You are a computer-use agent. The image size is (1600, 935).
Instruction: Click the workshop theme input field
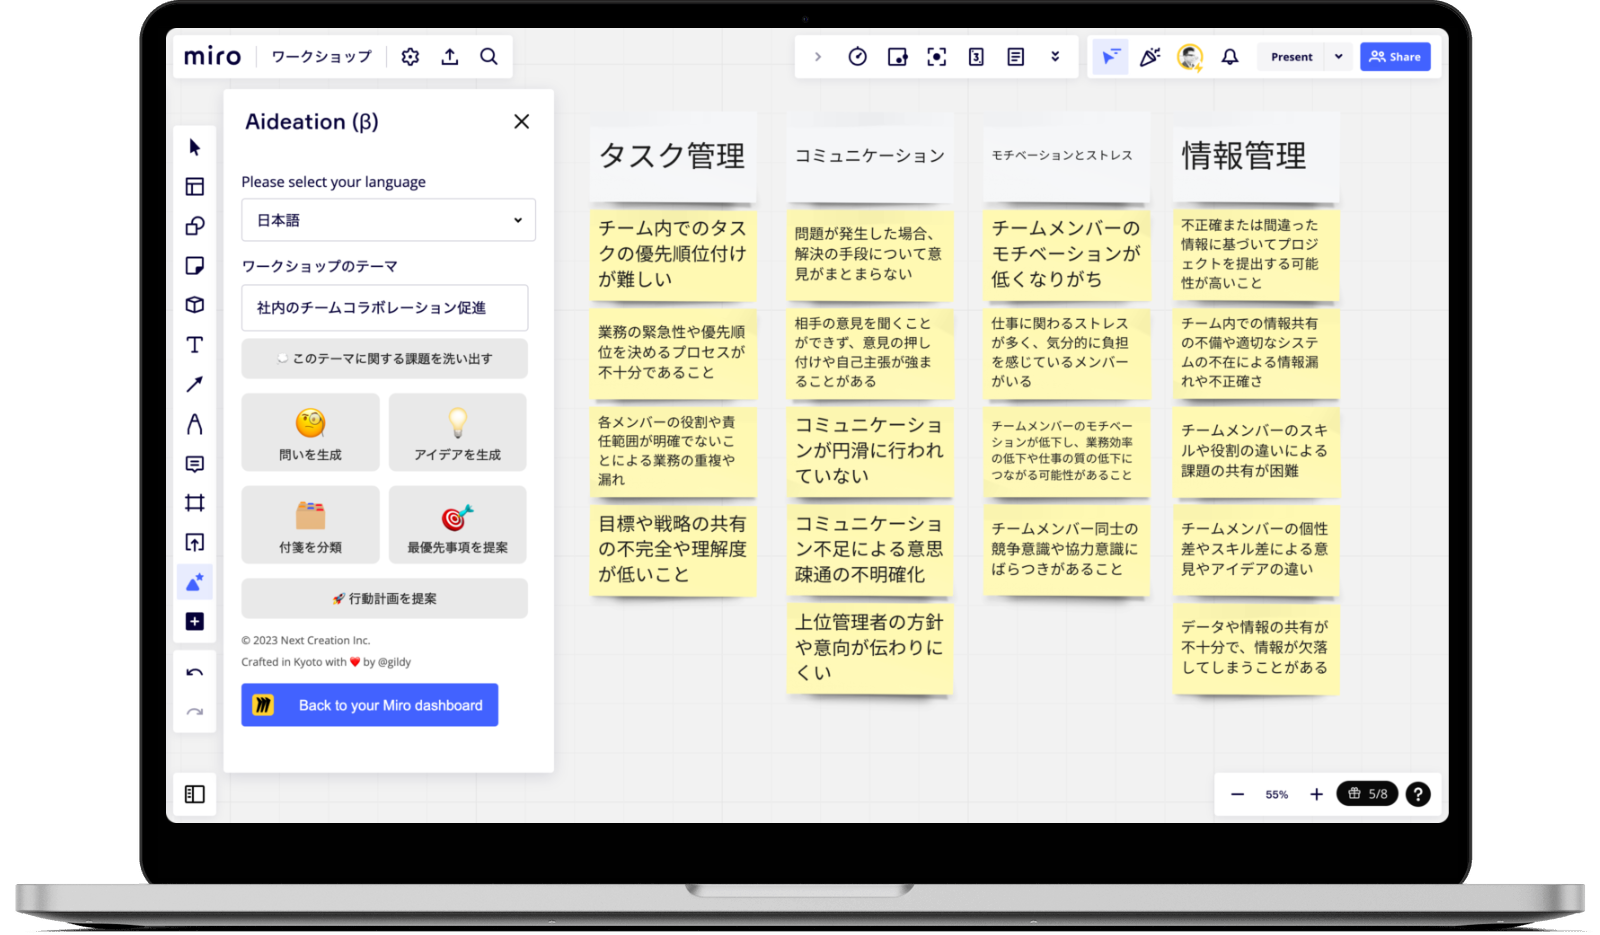pos(384,308)
